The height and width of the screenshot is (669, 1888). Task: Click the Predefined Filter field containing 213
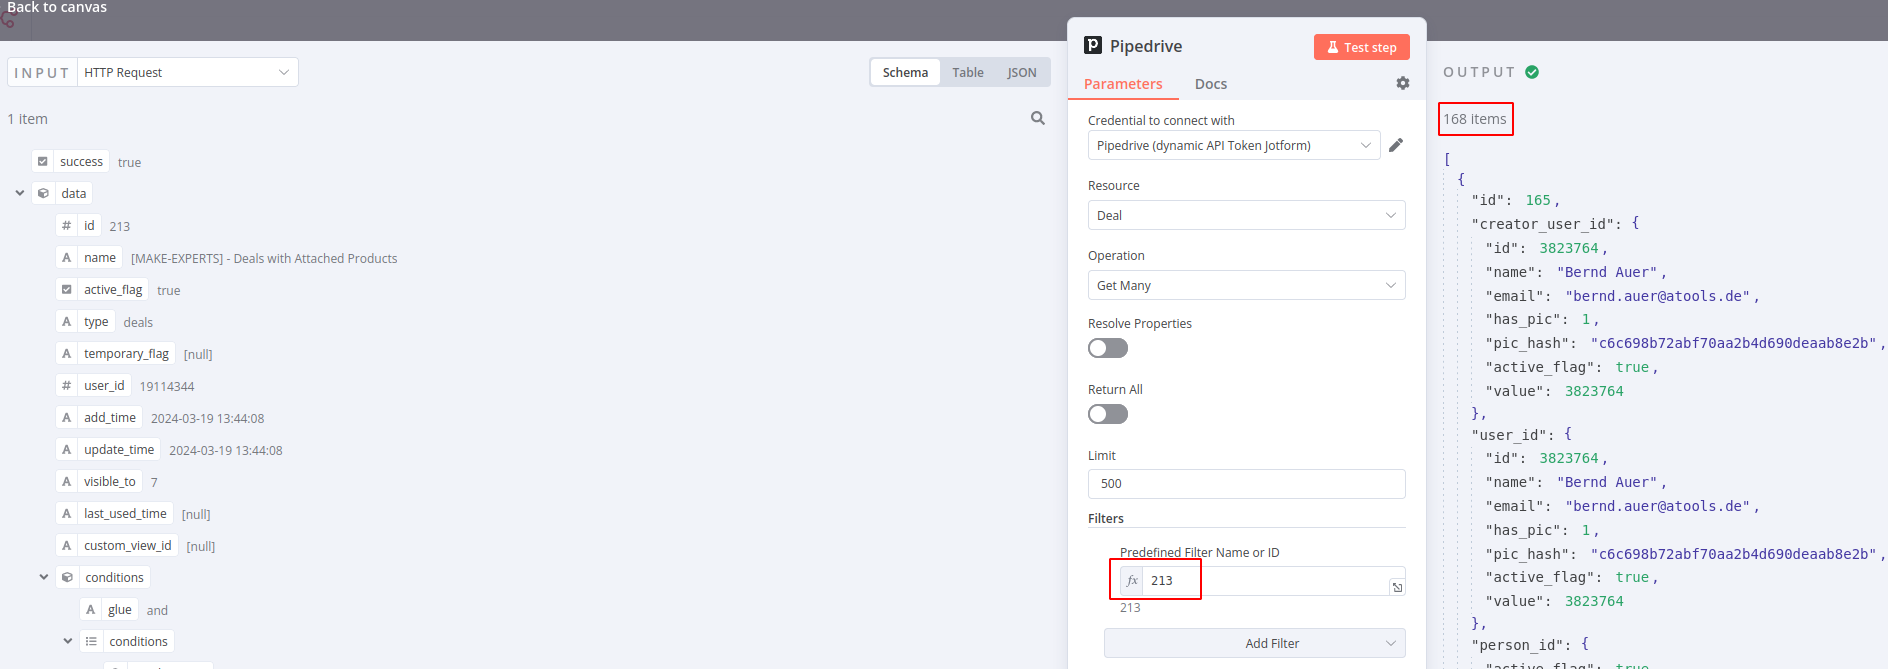point(1263,581)
